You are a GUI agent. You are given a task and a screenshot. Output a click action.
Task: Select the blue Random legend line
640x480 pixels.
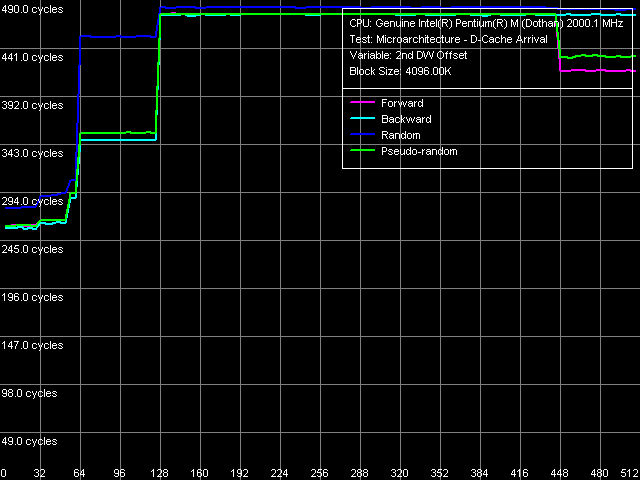pos(362,134)
